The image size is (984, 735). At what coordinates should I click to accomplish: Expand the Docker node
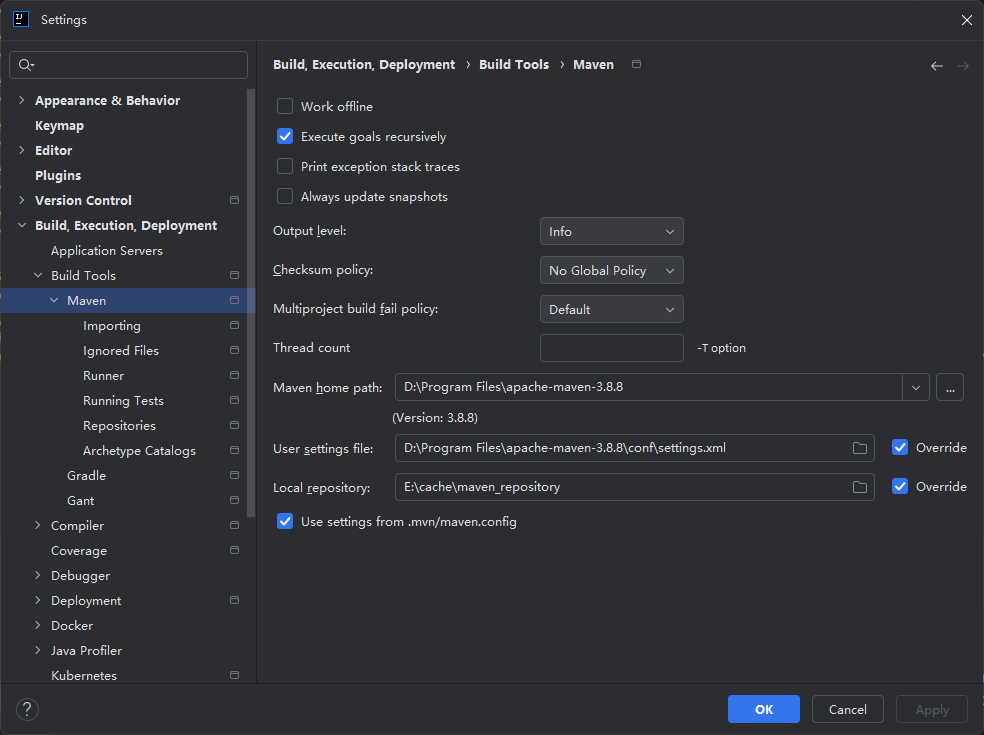tap(38, 625)
